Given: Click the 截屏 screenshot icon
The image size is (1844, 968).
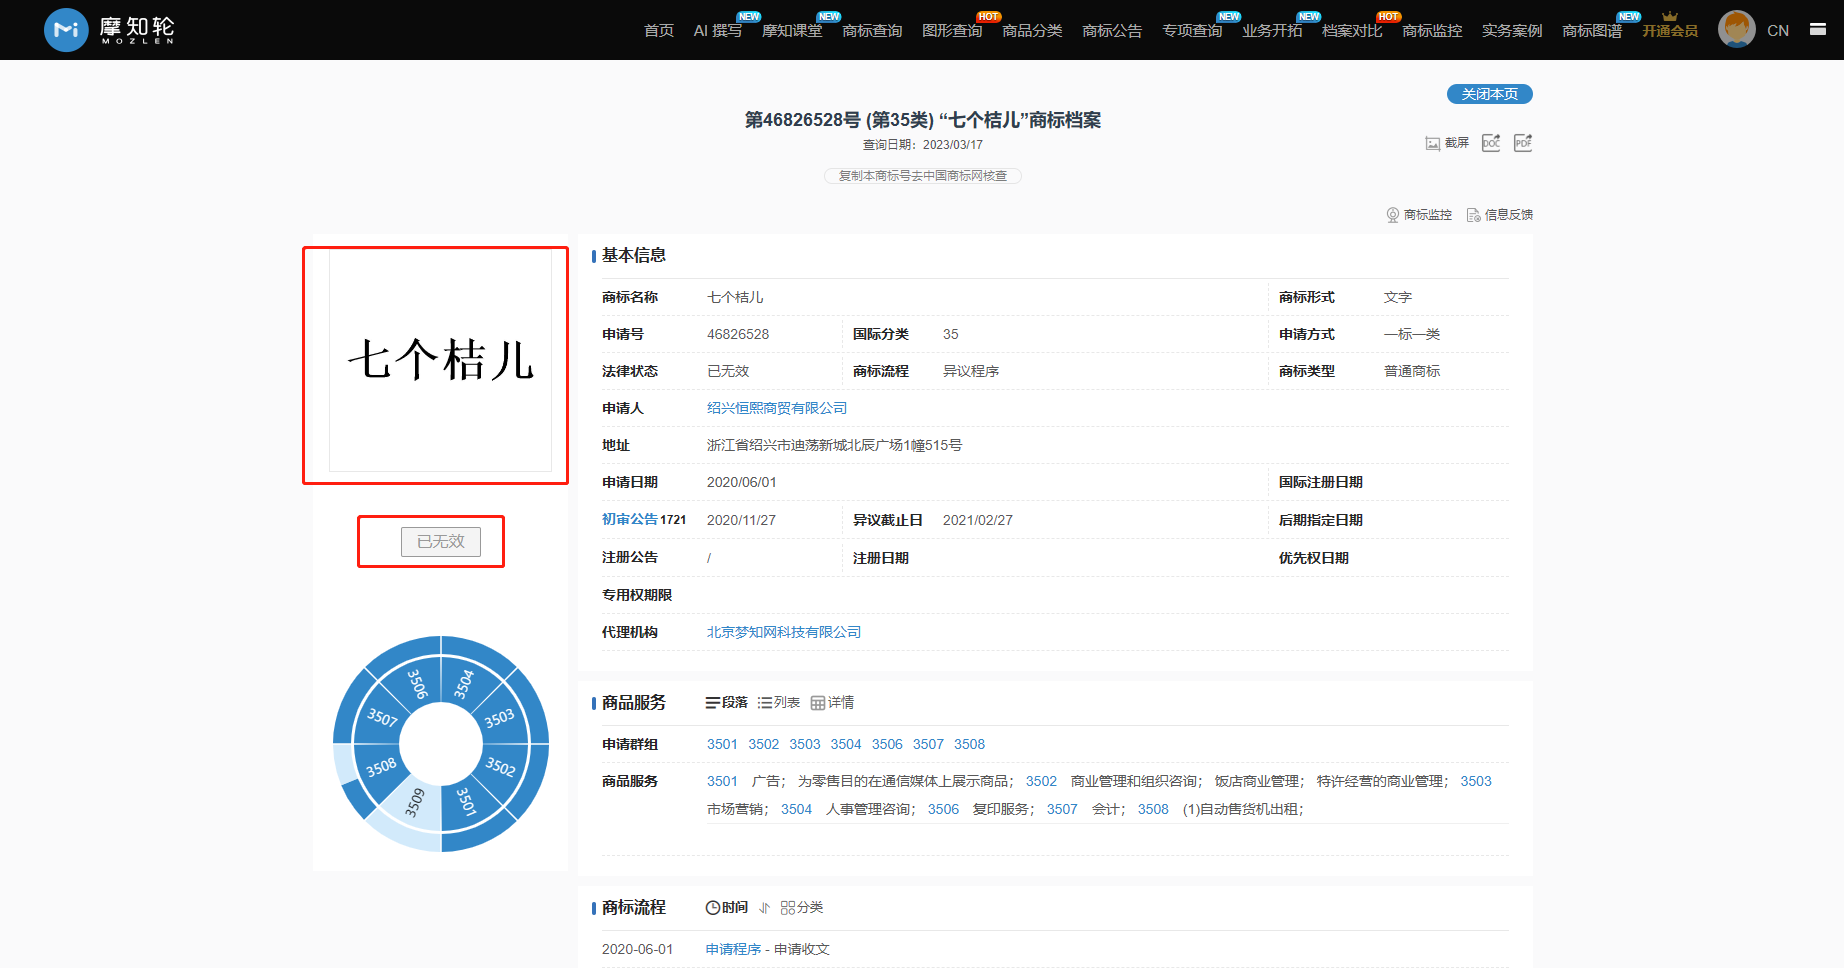Looking at the screenshot, I should [1432, 143].
